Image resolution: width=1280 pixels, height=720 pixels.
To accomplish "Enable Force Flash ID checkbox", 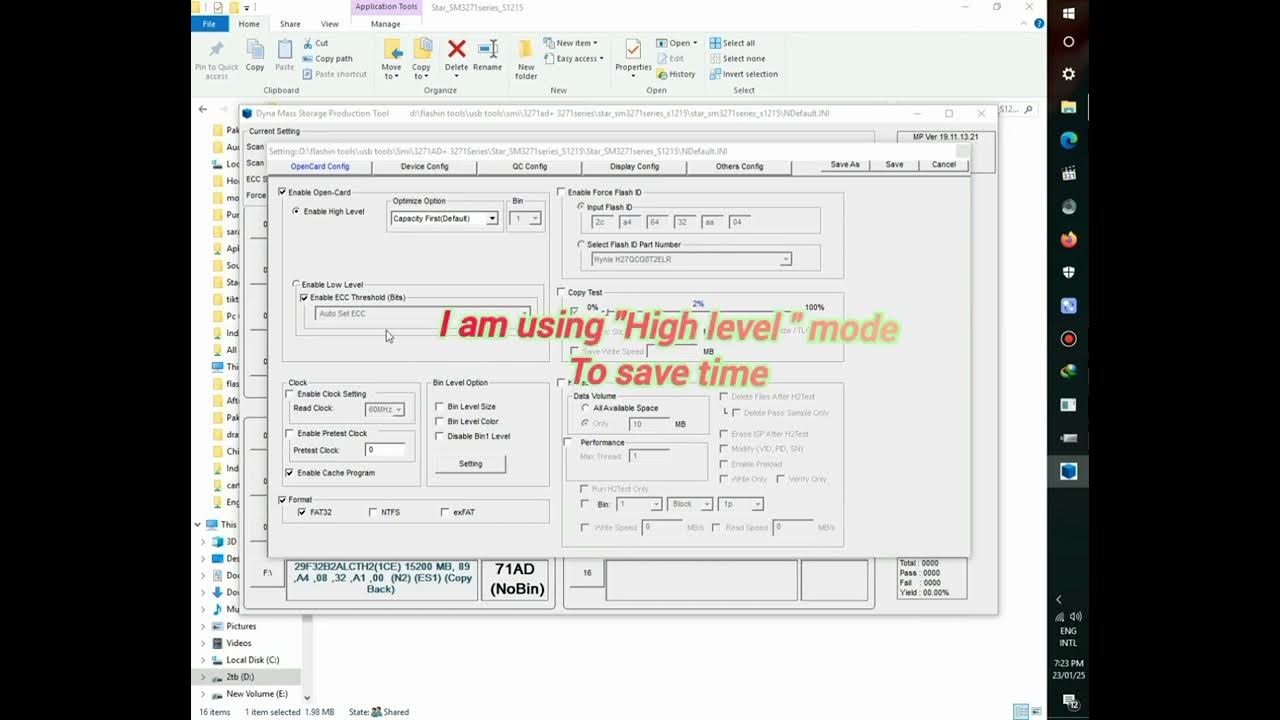I will click(561, 192).
